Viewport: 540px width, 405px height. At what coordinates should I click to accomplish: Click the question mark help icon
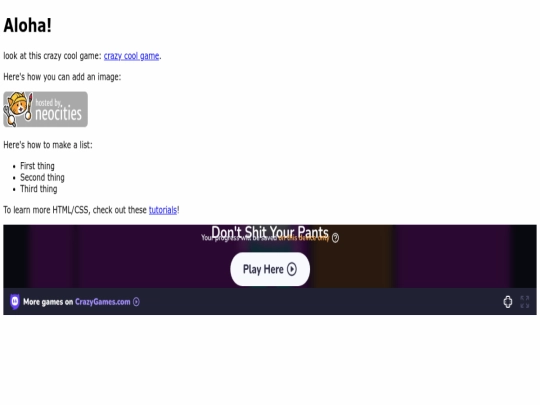[335, 238]
